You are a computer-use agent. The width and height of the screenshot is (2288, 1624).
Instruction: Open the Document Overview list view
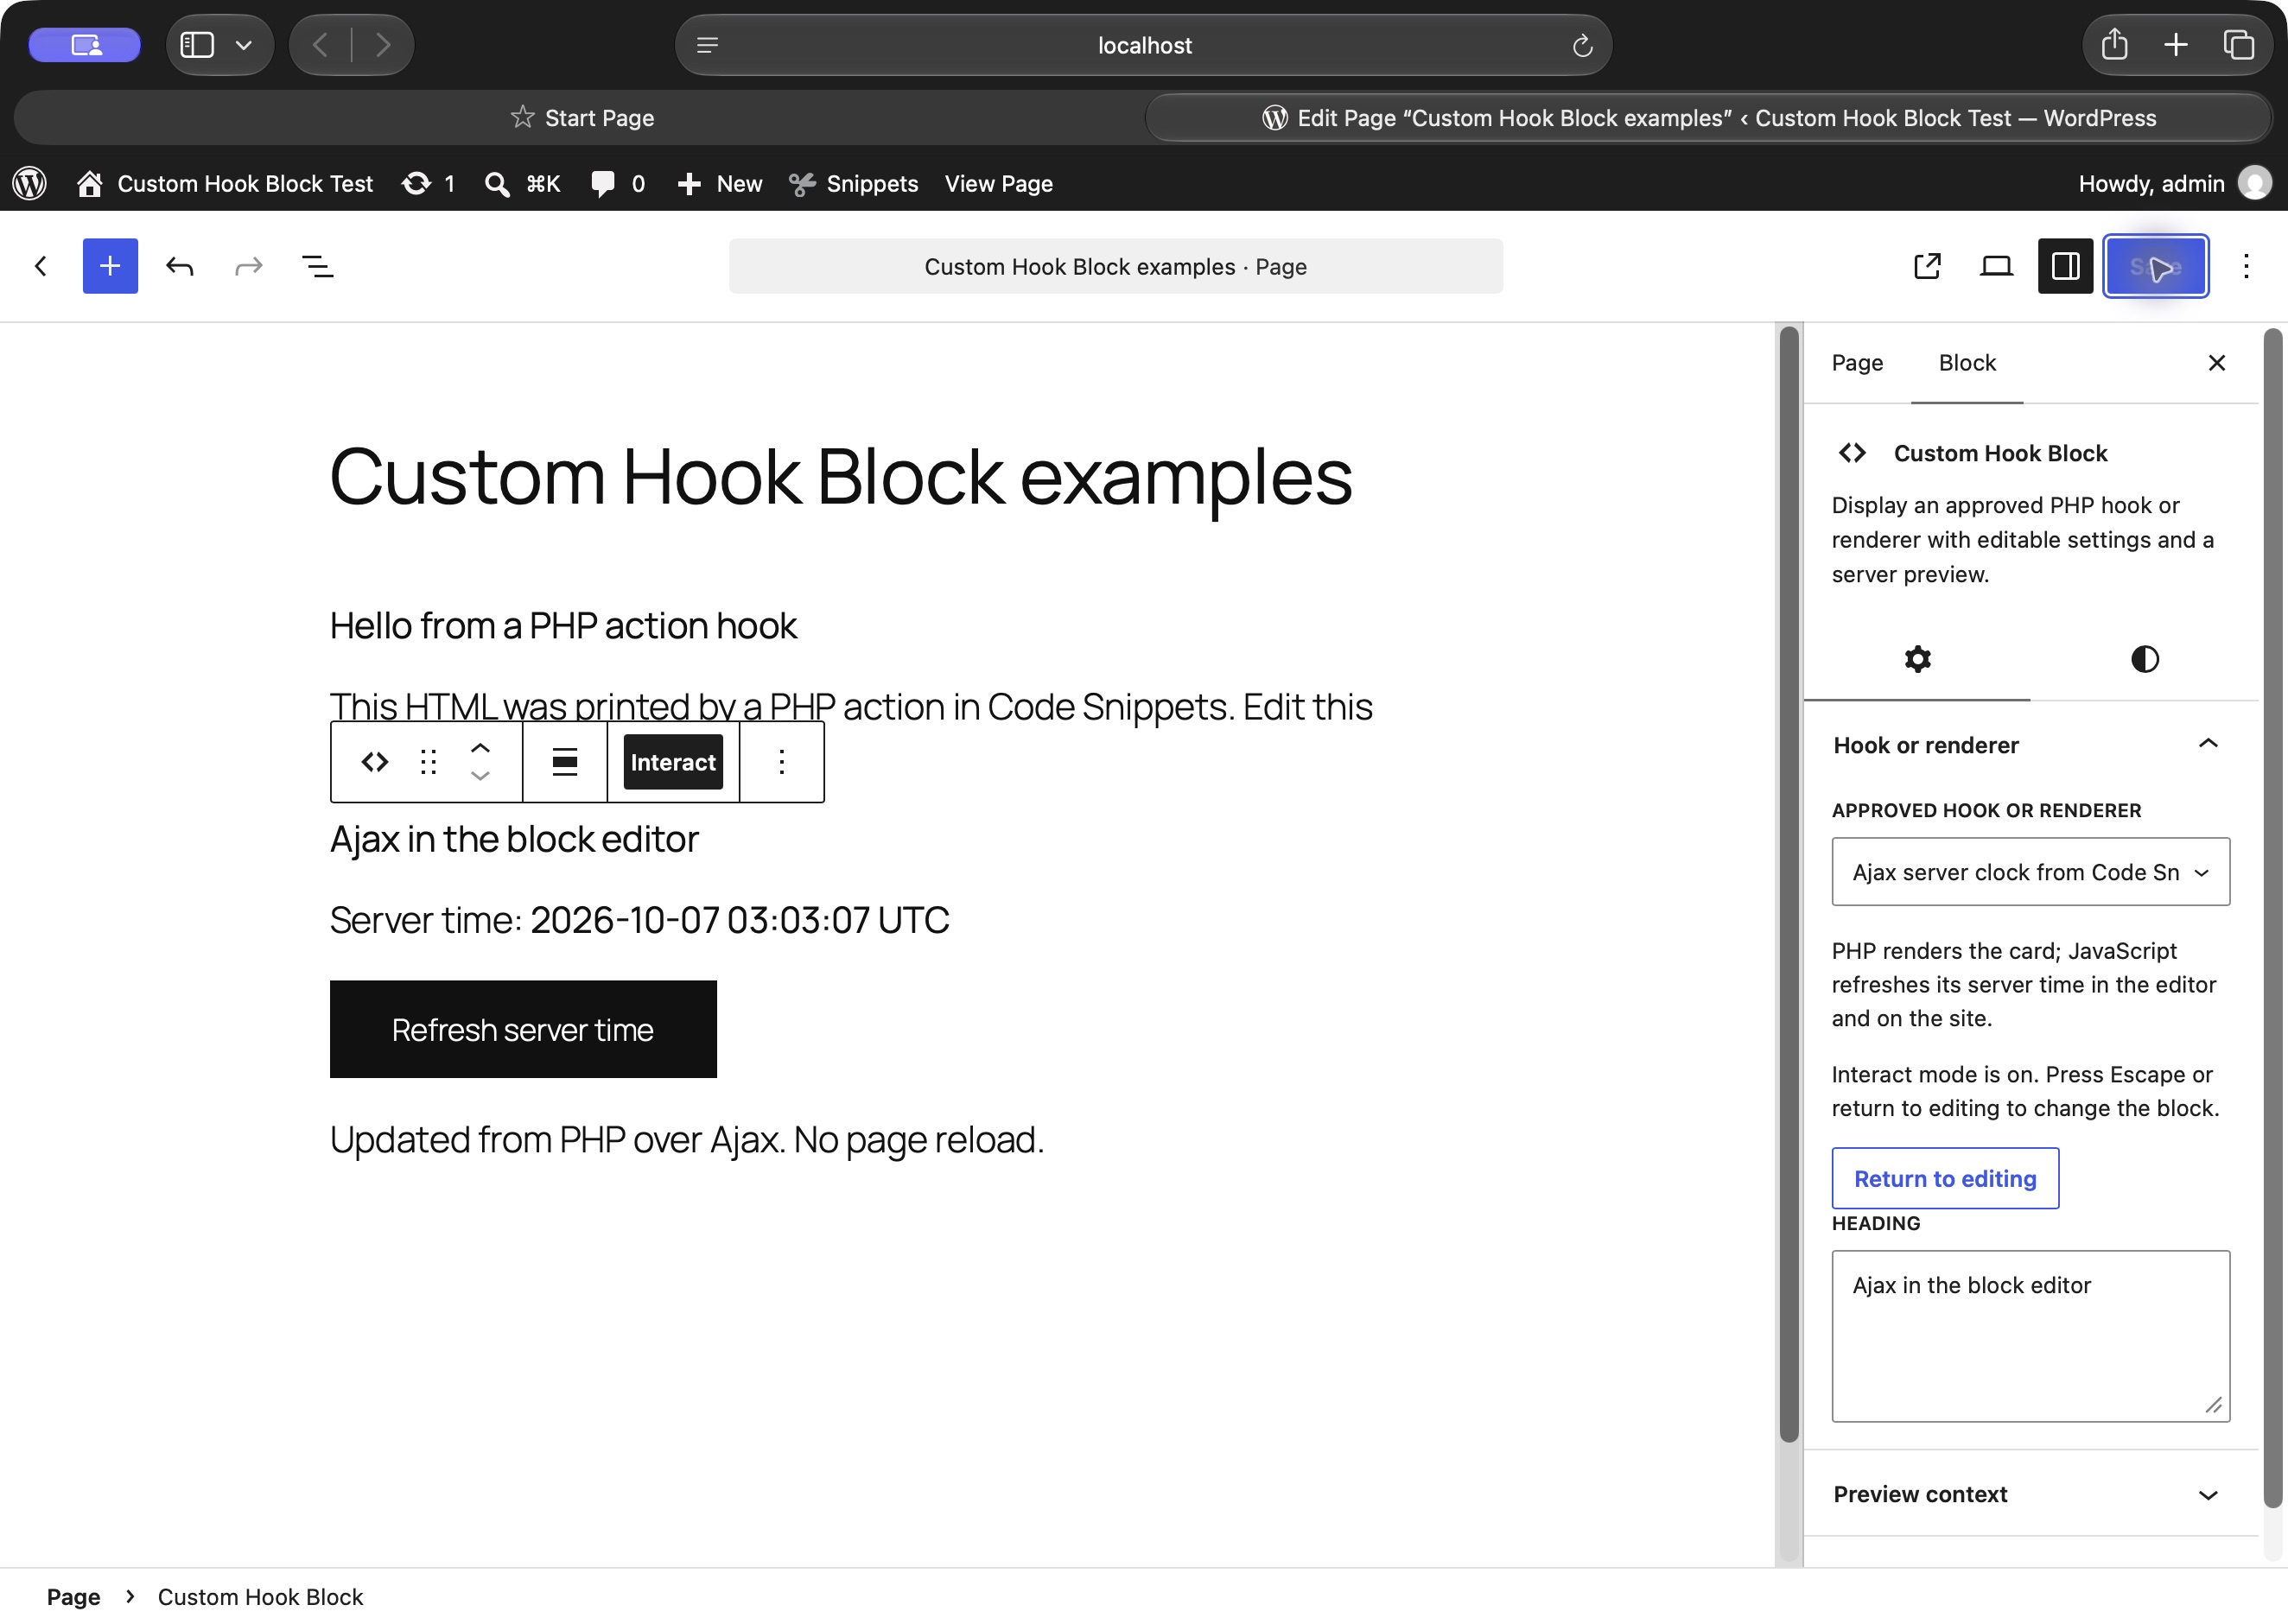click(317, 266)
